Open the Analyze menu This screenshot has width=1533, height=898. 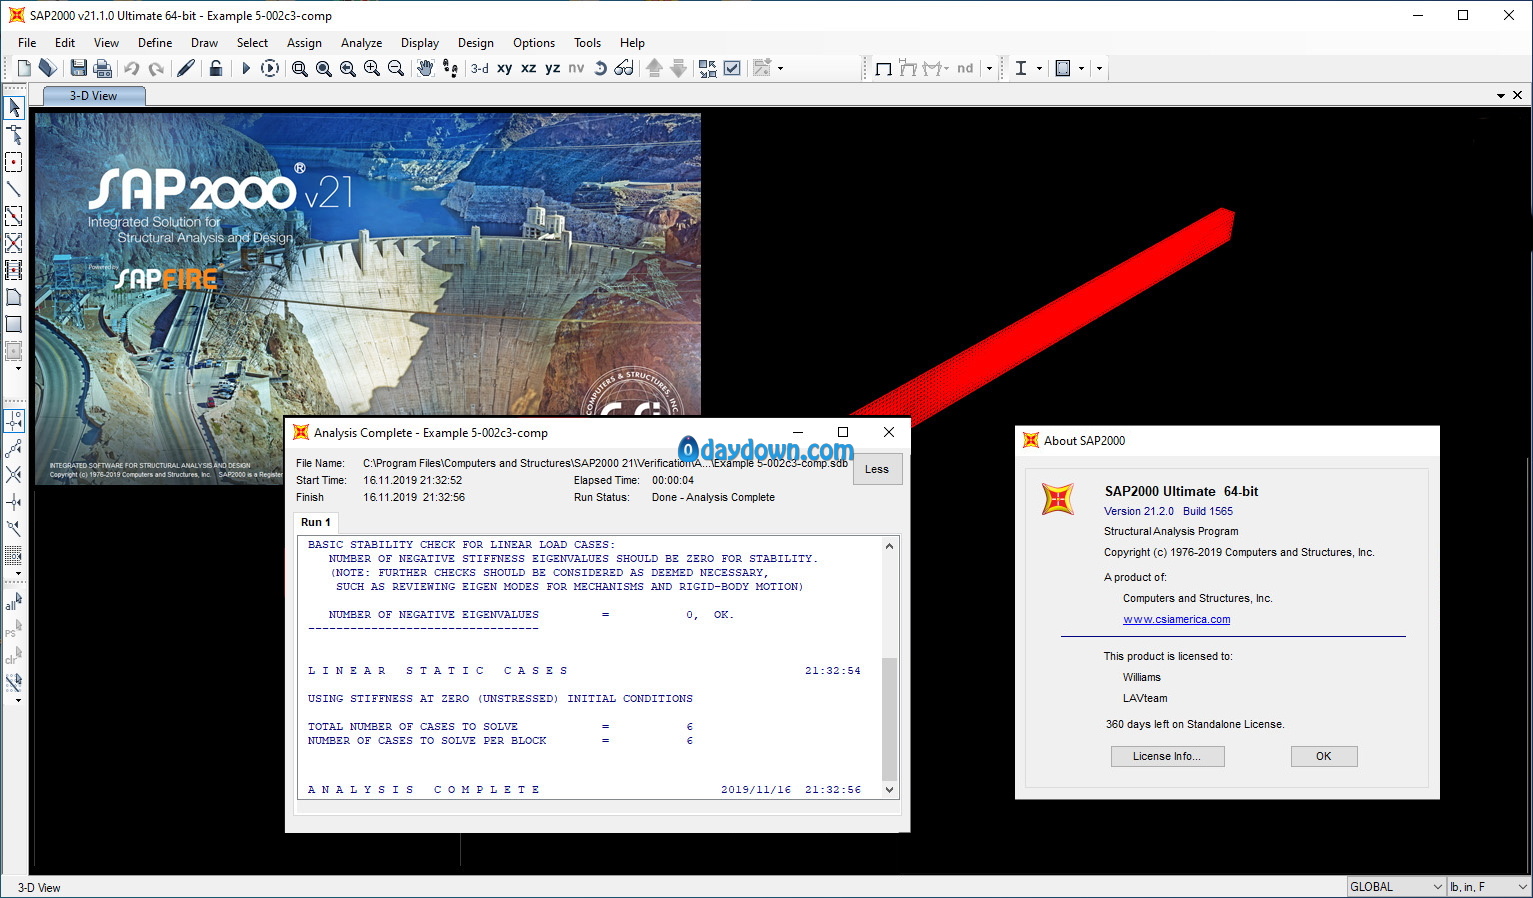pyautogui.click(x=362, y=43)
